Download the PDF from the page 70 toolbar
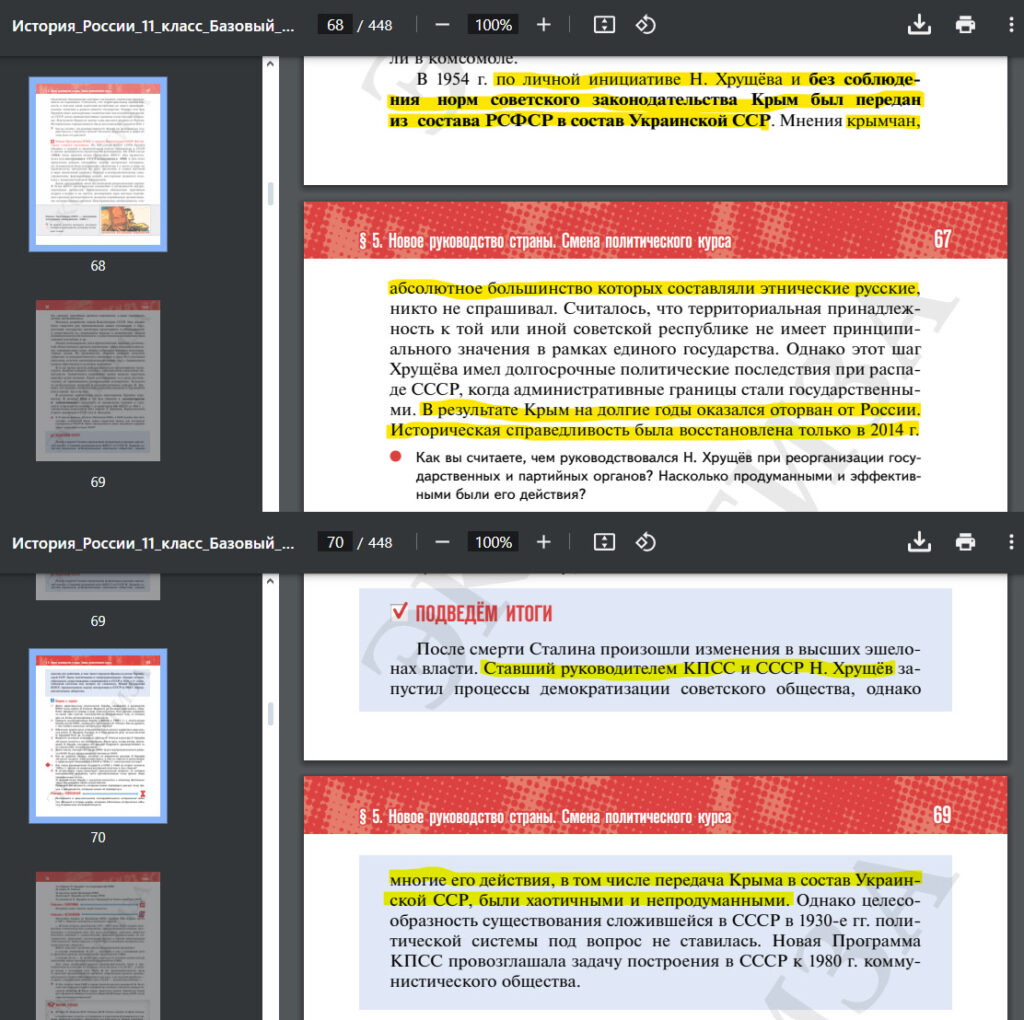 tap(918, 542)
